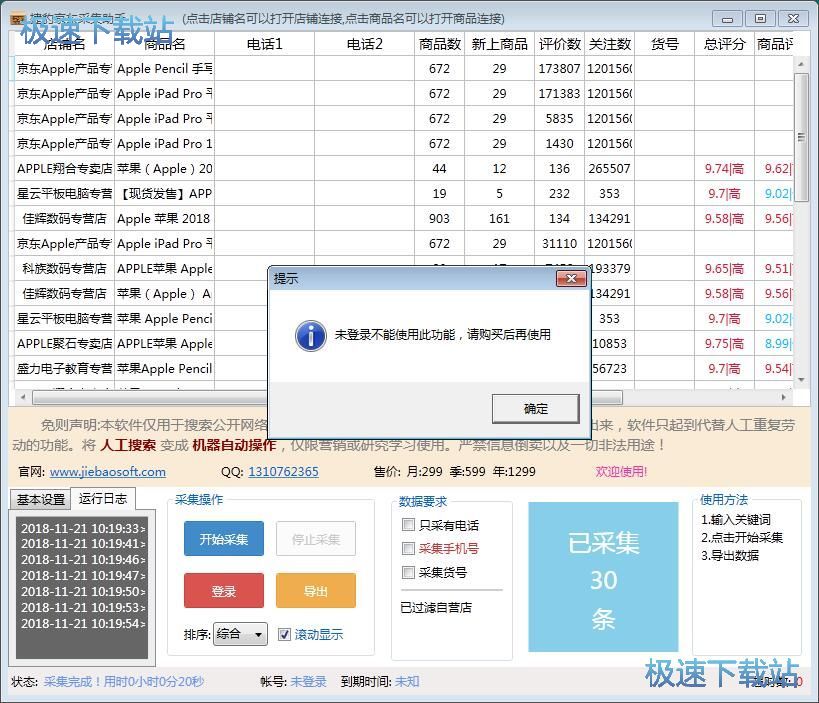This screenshot has height=703, width=819.
Task: Click the review count cell 5835
Action: coord(559,119)
